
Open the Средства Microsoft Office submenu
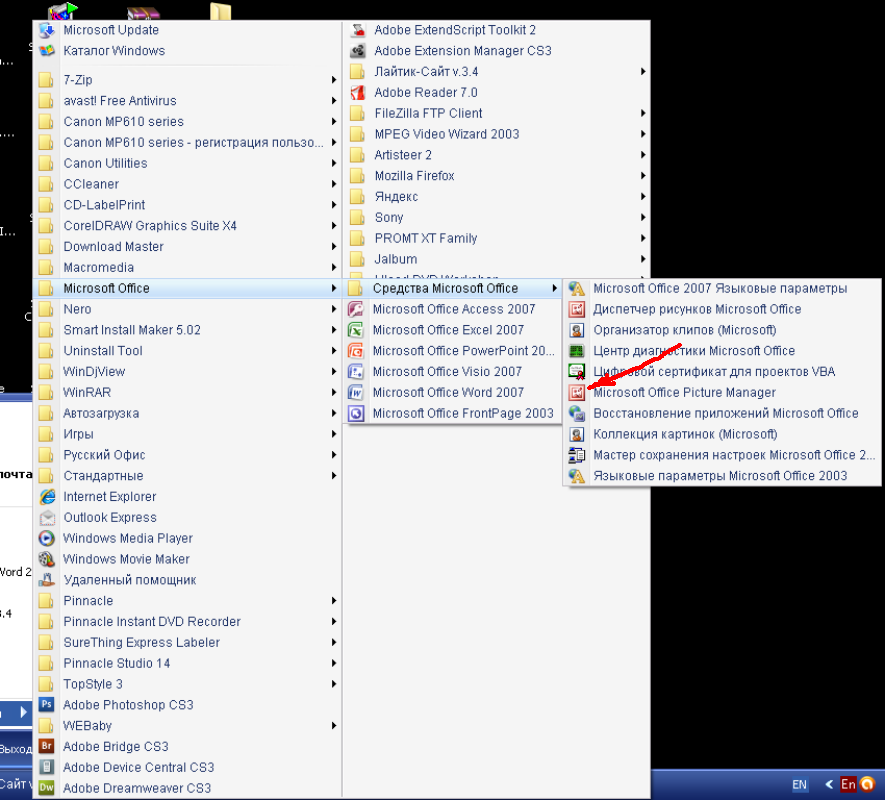(453, 288)
